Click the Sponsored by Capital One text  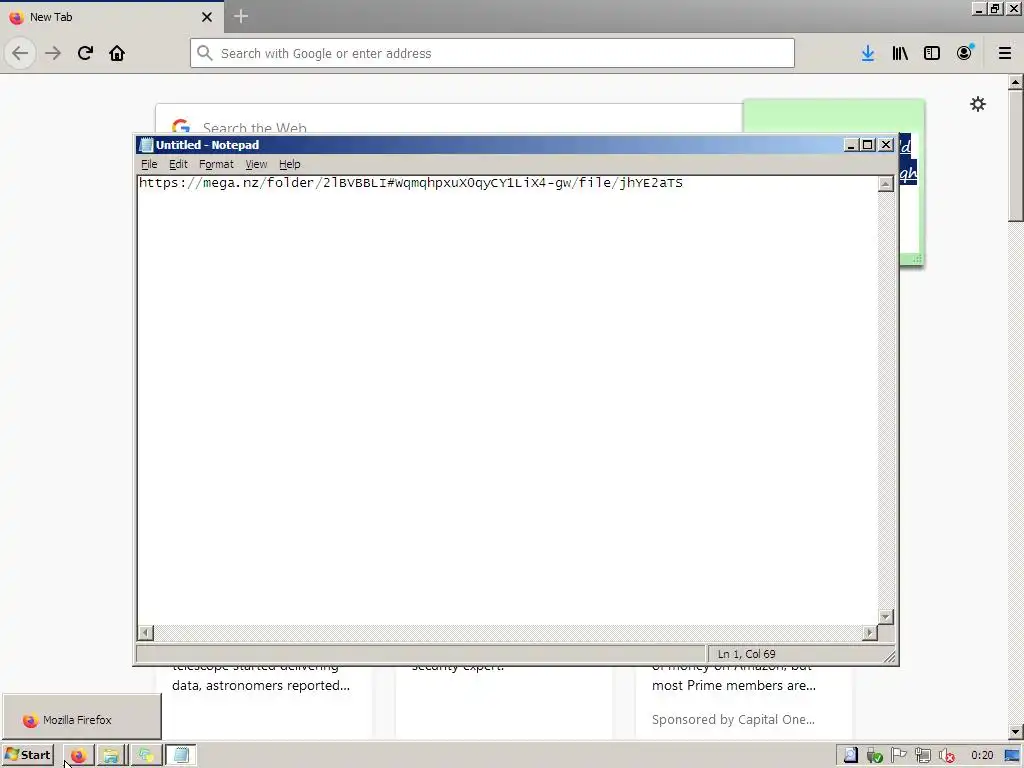point(733,720)
